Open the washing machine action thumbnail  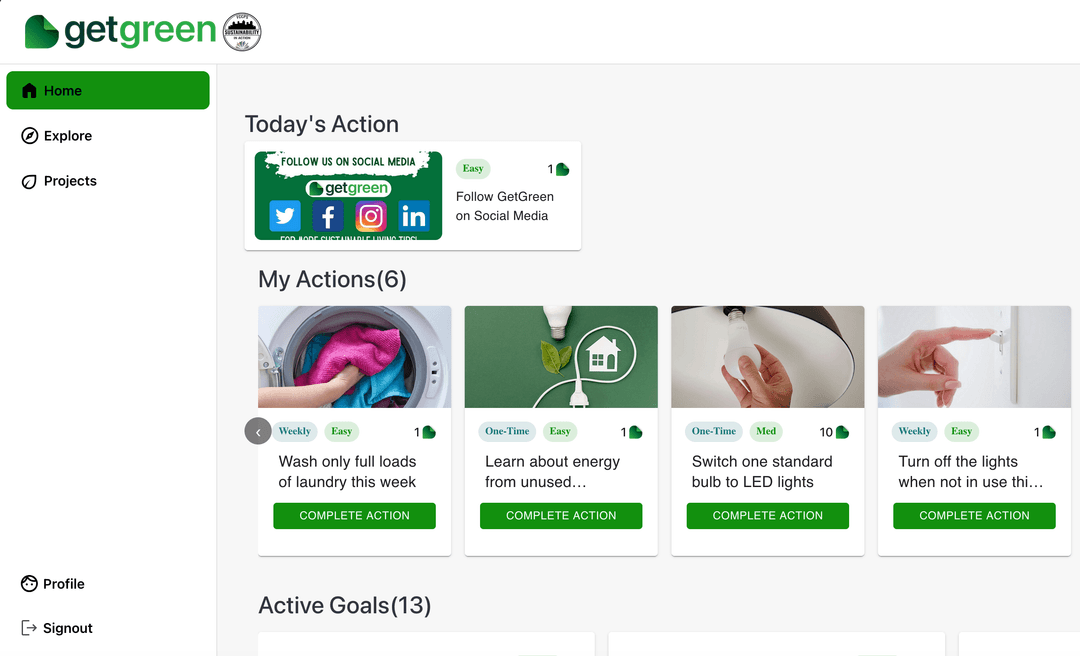point(354,357)
